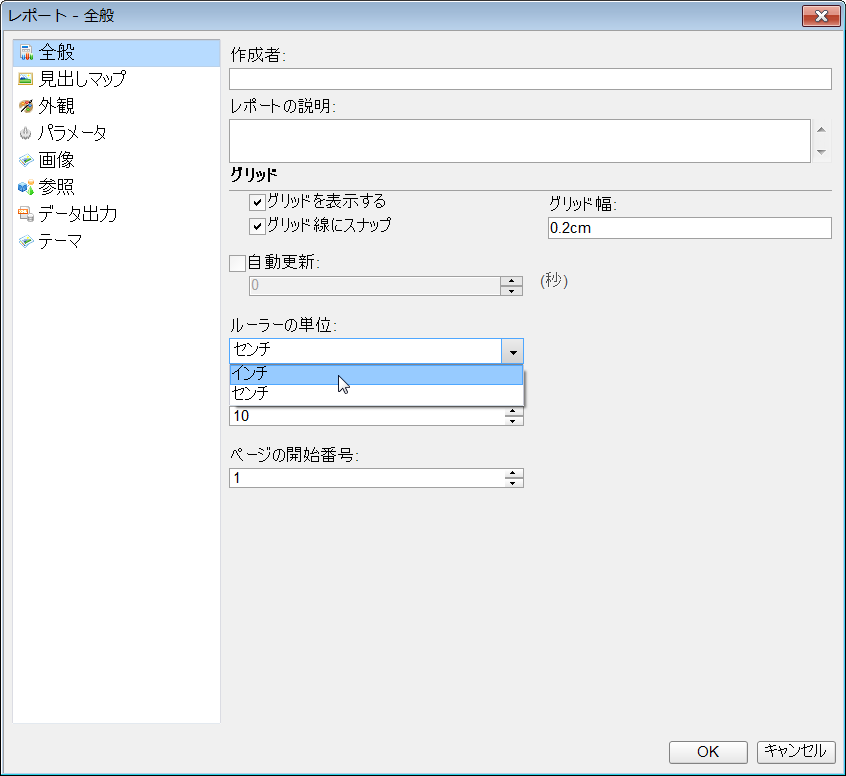
Task: Open the 外観 appearance icon
Action: tap(26, 106)
